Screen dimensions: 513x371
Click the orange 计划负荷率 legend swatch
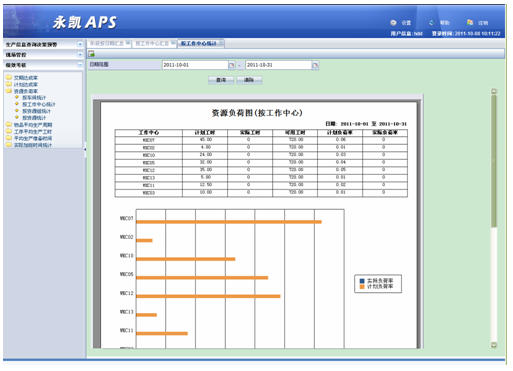(362, 287)
